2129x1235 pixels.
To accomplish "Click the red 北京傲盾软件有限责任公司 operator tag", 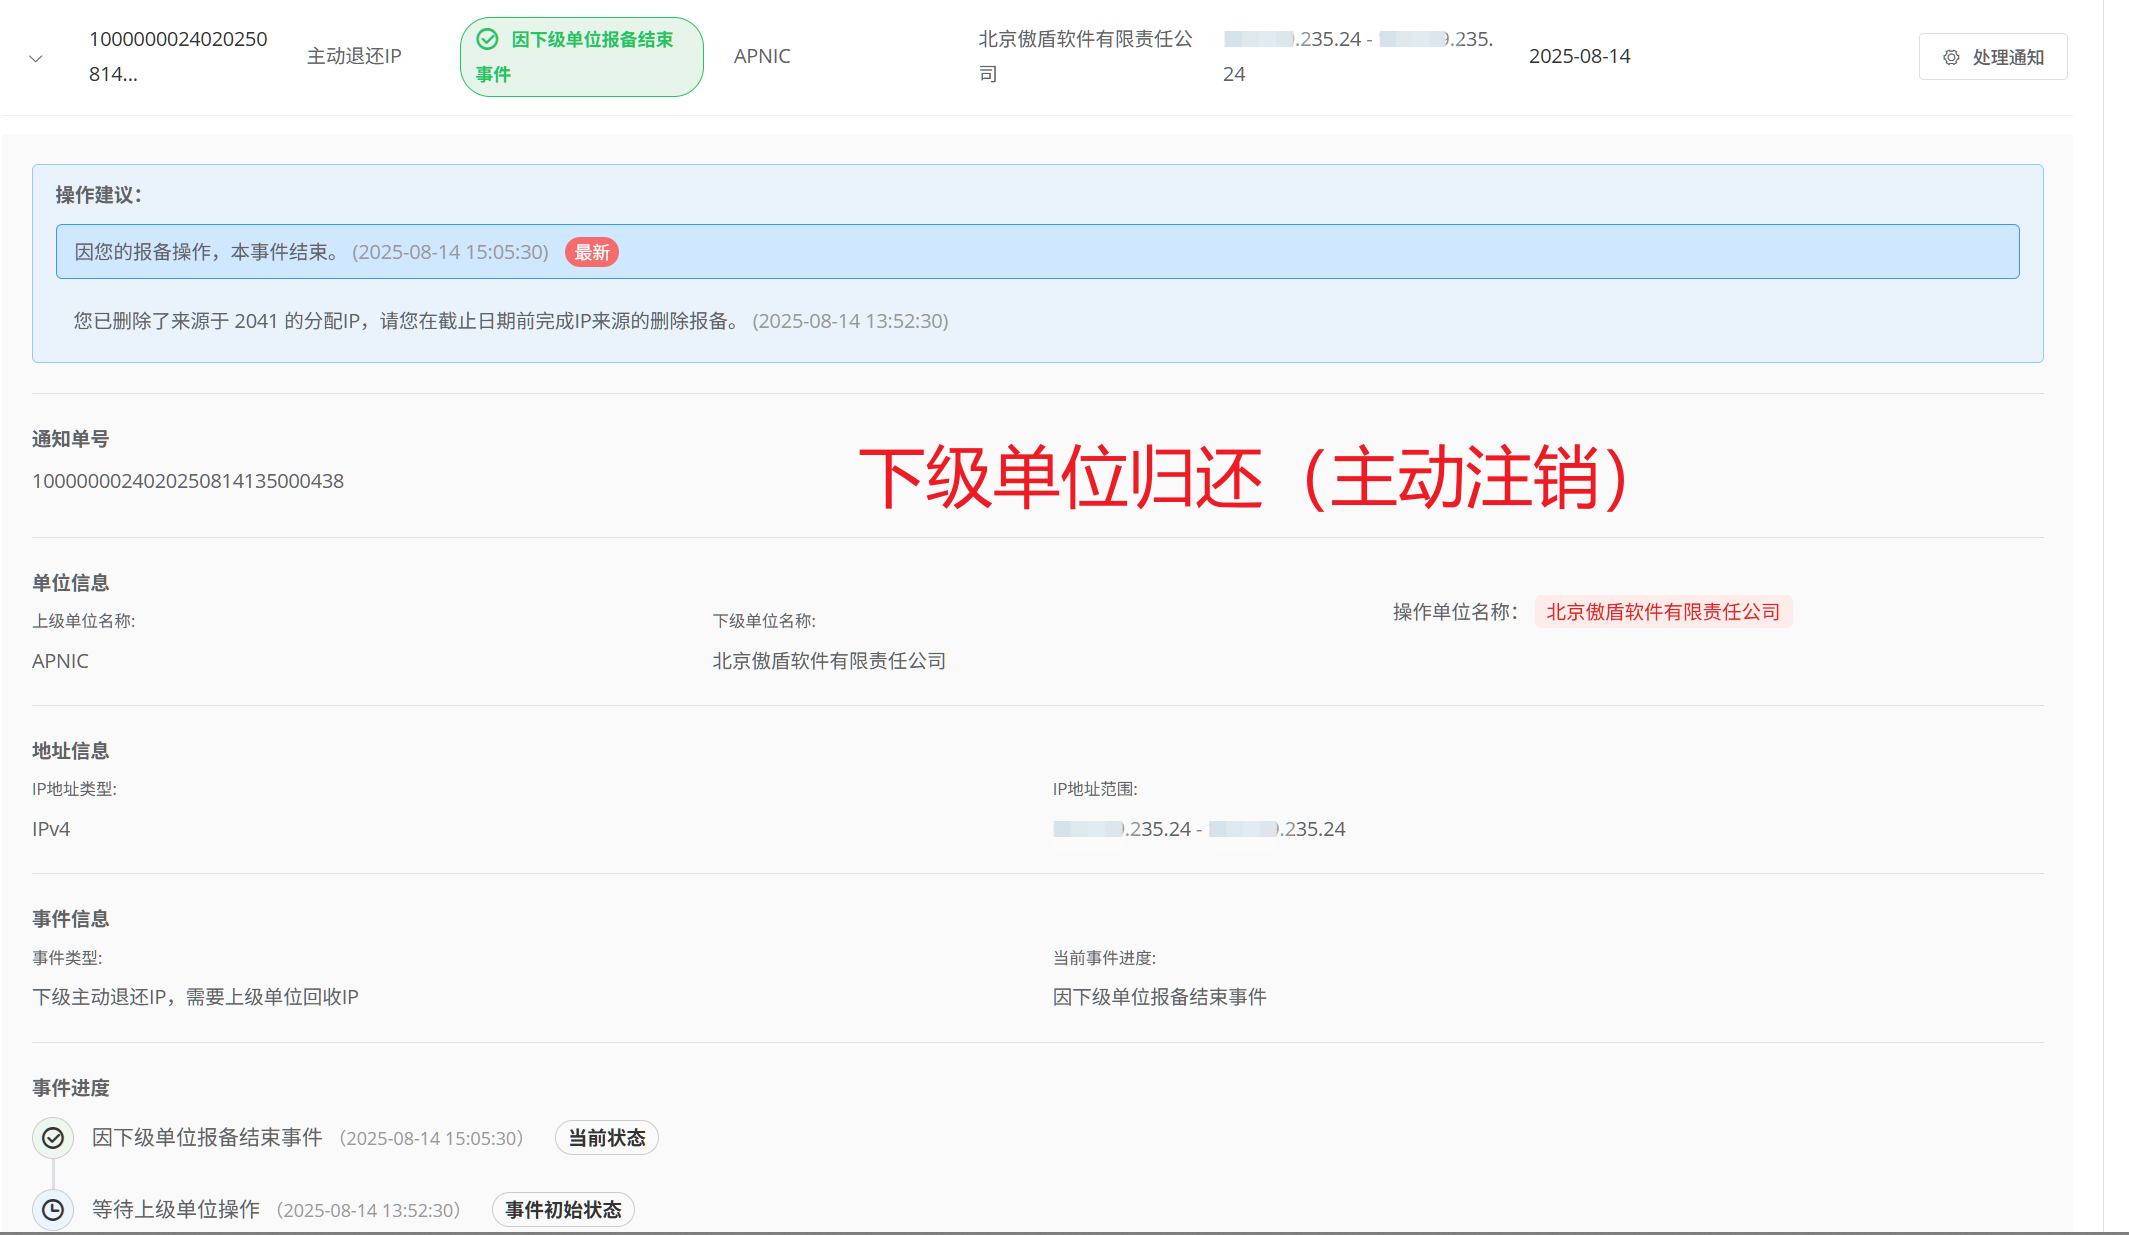I will (1662, 612).
